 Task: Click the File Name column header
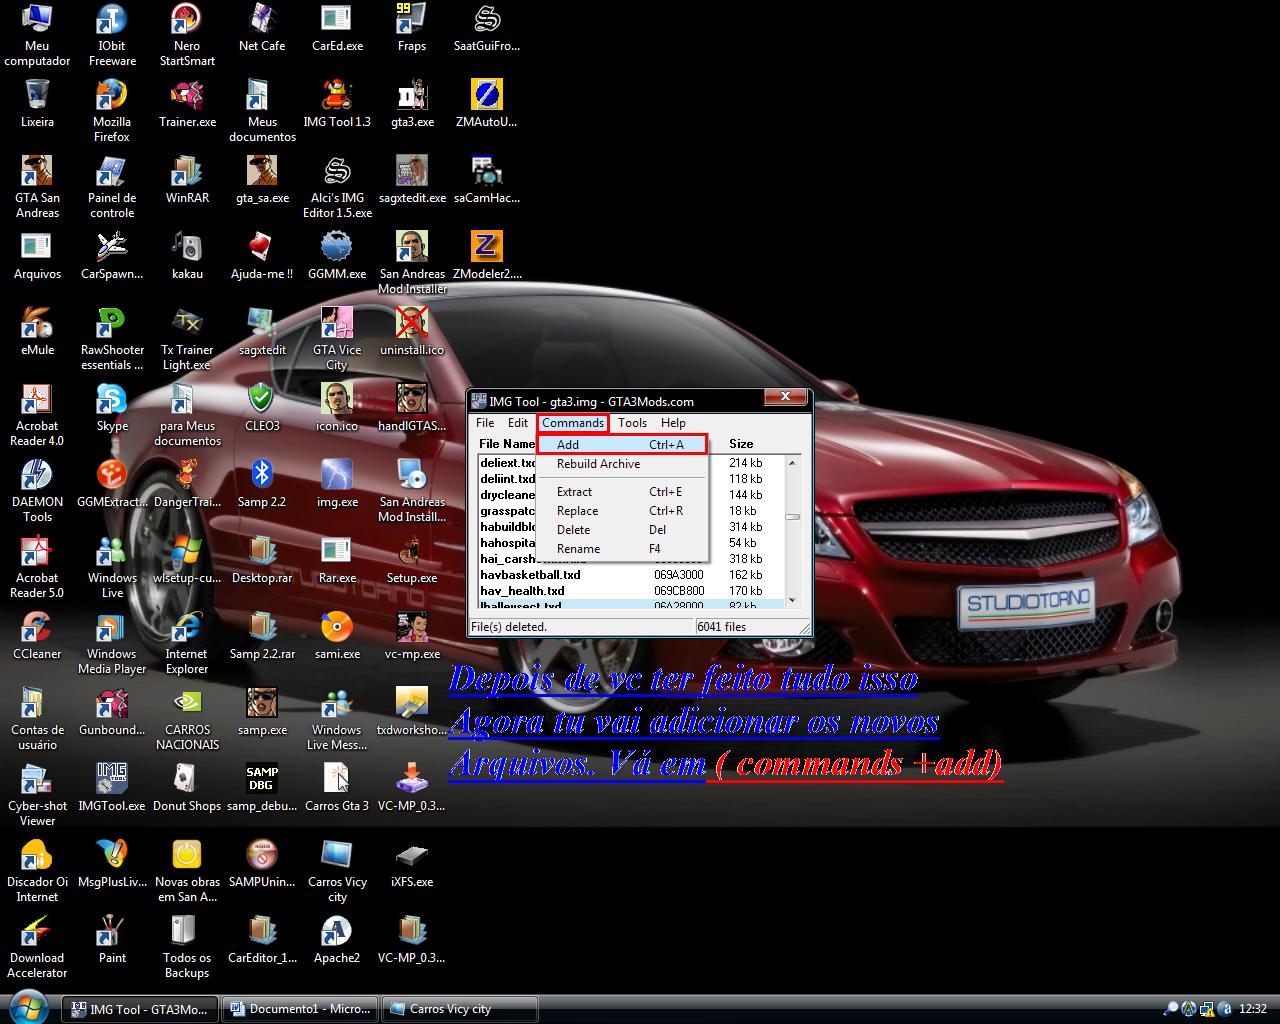tap(507, 444)
